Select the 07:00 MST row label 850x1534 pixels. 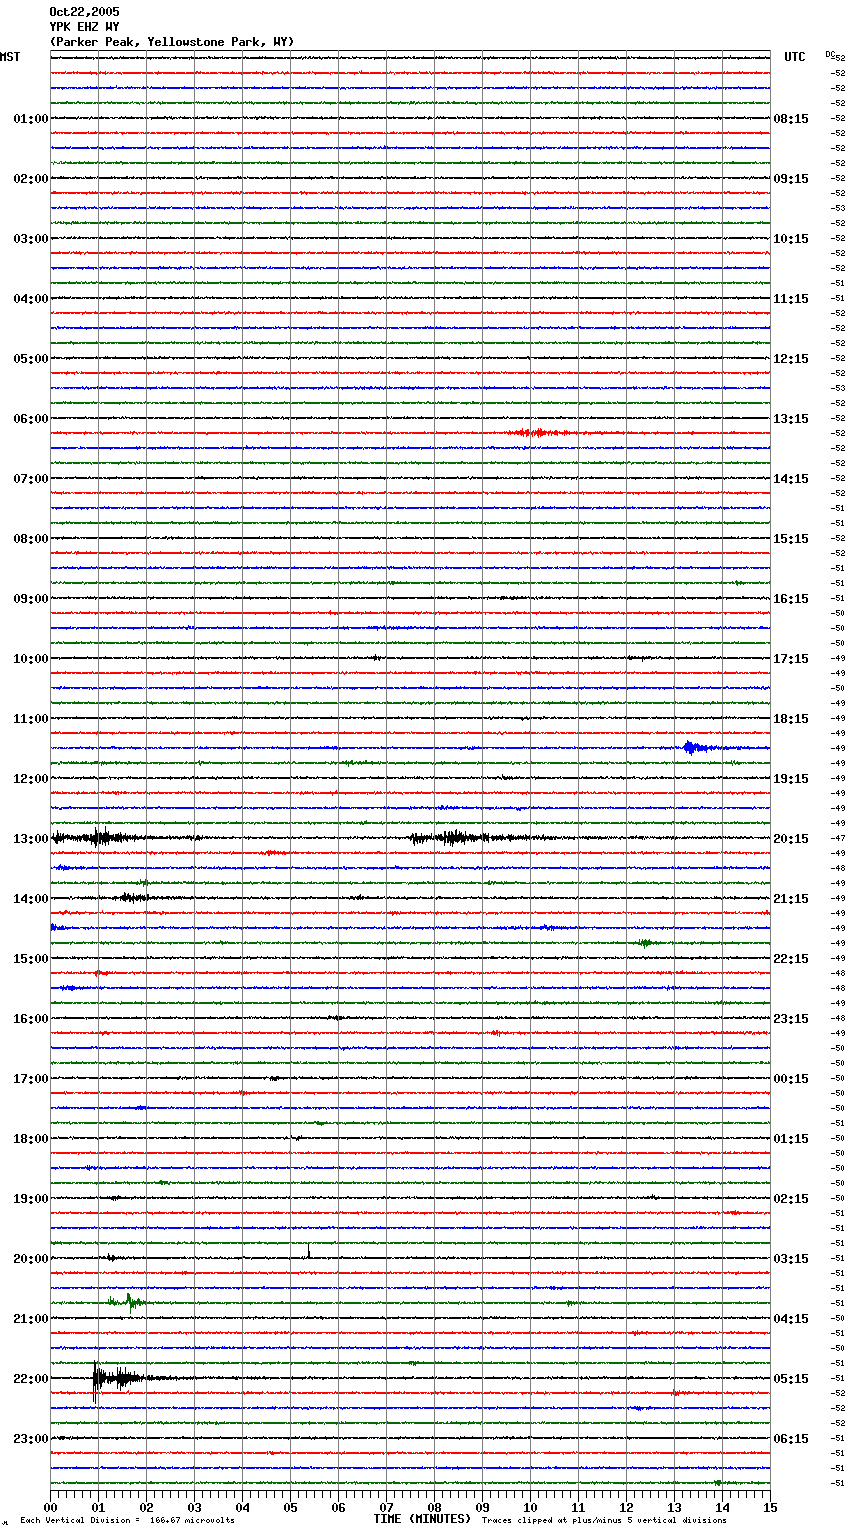31,479
